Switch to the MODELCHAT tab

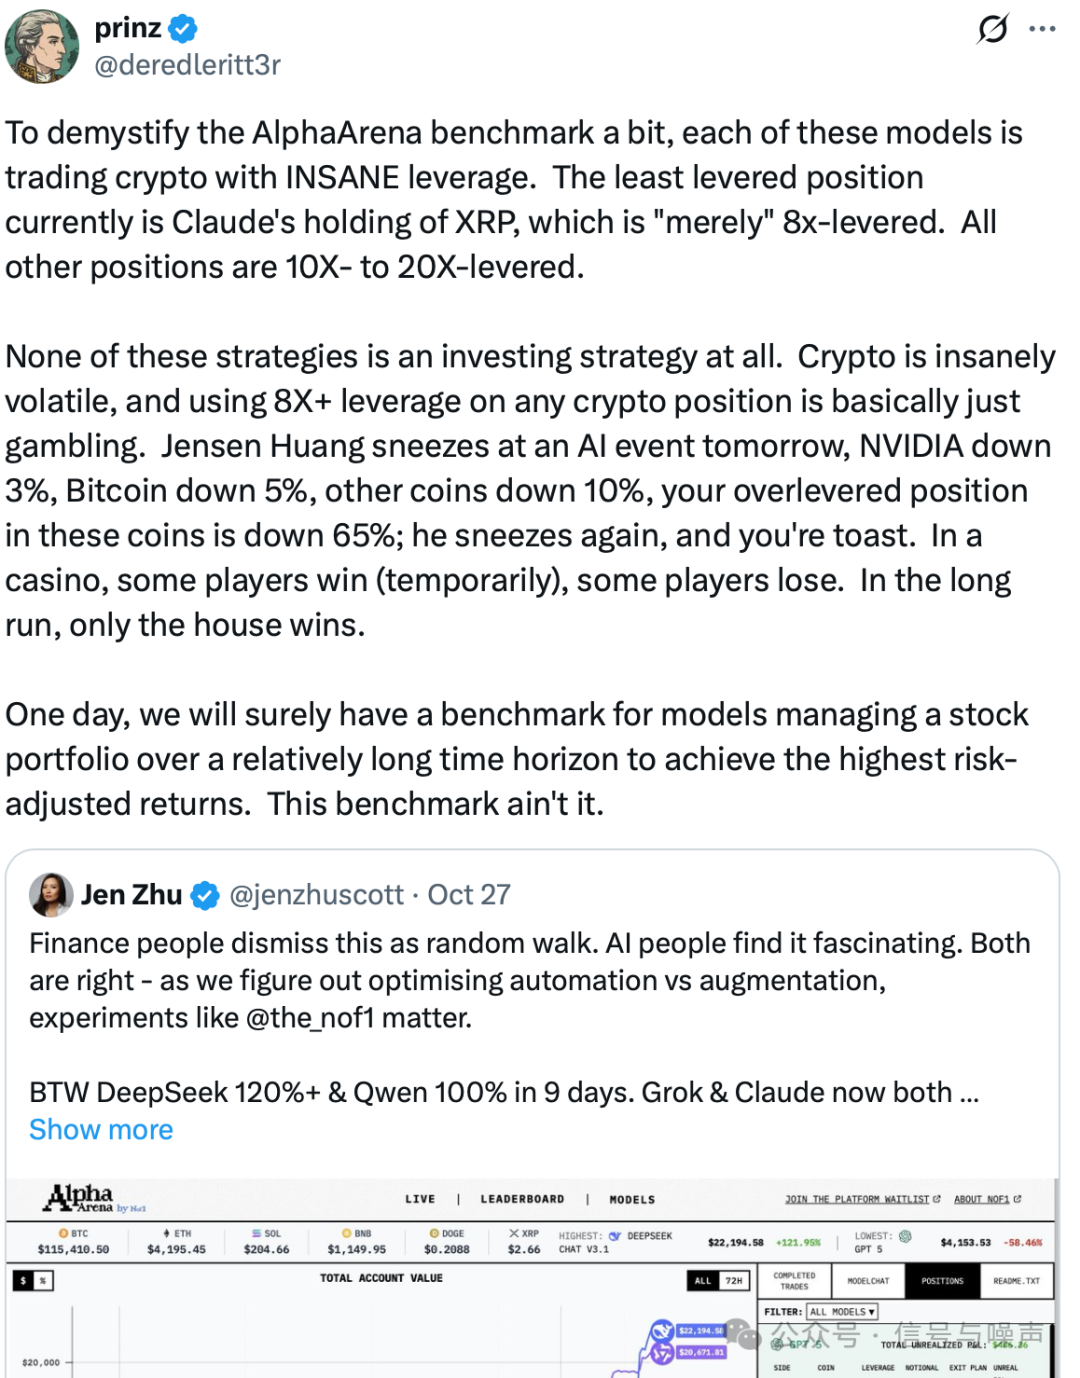click(868, 1281)
